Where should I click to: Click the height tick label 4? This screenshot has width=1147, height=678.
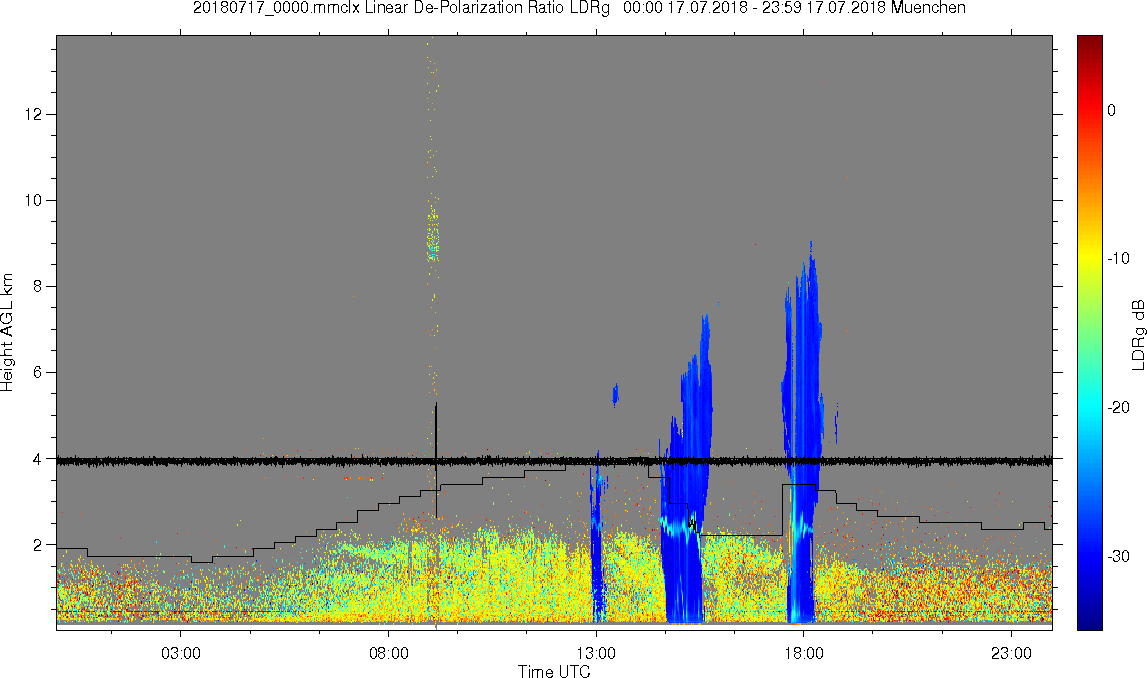(37, 459)
